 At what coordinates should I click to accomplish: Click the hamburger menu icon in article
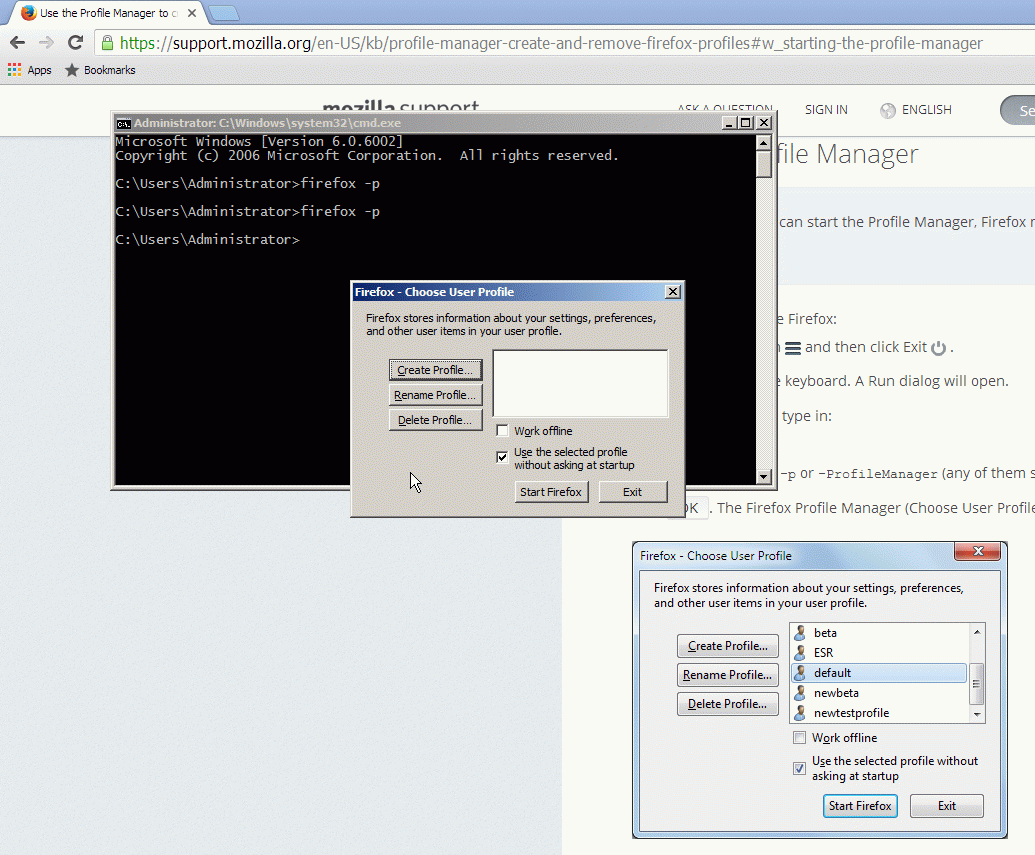click(793, 348)
